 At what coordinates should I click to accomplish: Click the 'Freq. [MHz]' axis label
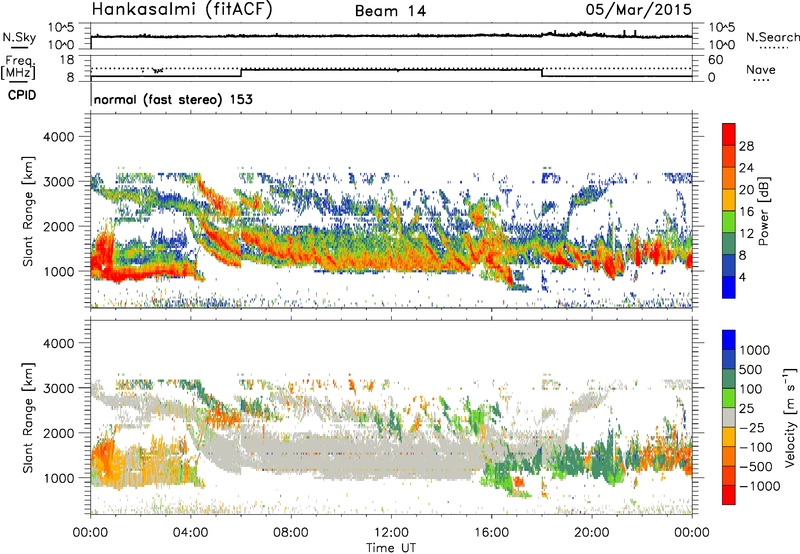[x=19, y=67]
